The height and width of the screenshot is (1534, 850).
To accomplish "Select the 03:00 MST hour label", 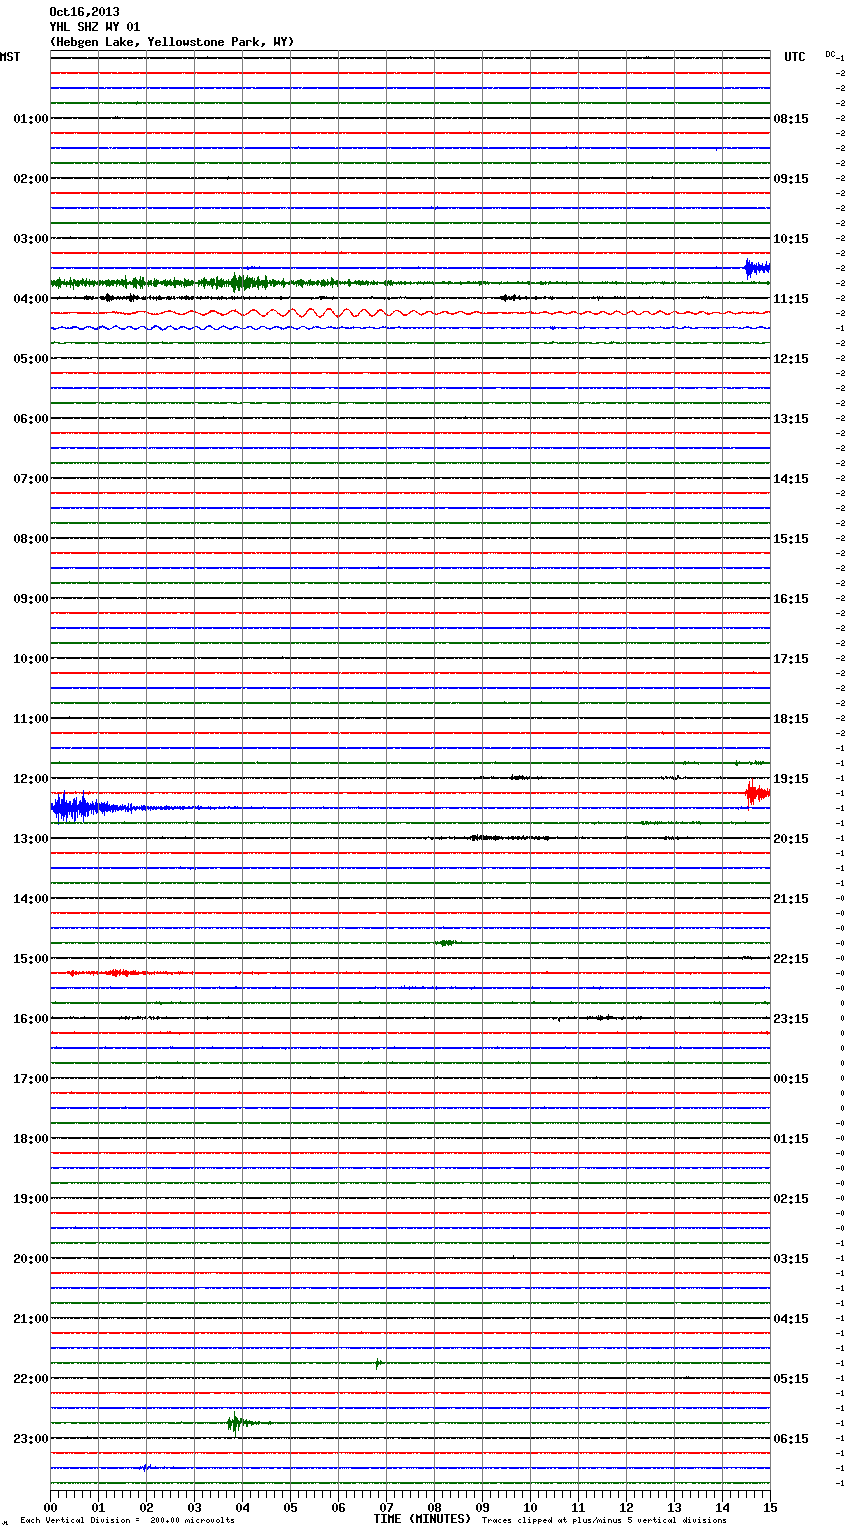I will pyautogui.click(x=30, y=239).
